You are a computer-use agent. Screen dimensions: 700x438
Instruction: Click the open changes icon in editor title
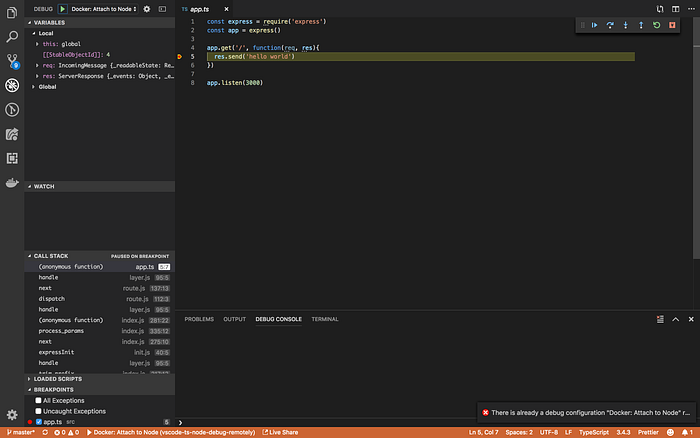(660, 9)
